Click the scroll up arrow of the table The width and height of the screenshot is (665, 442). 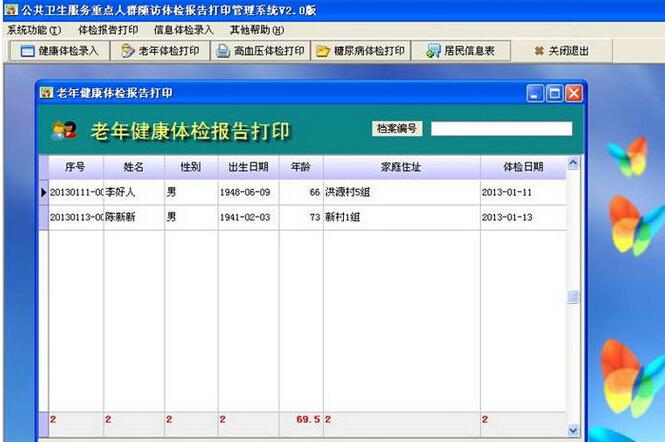(x=573, y=162)
